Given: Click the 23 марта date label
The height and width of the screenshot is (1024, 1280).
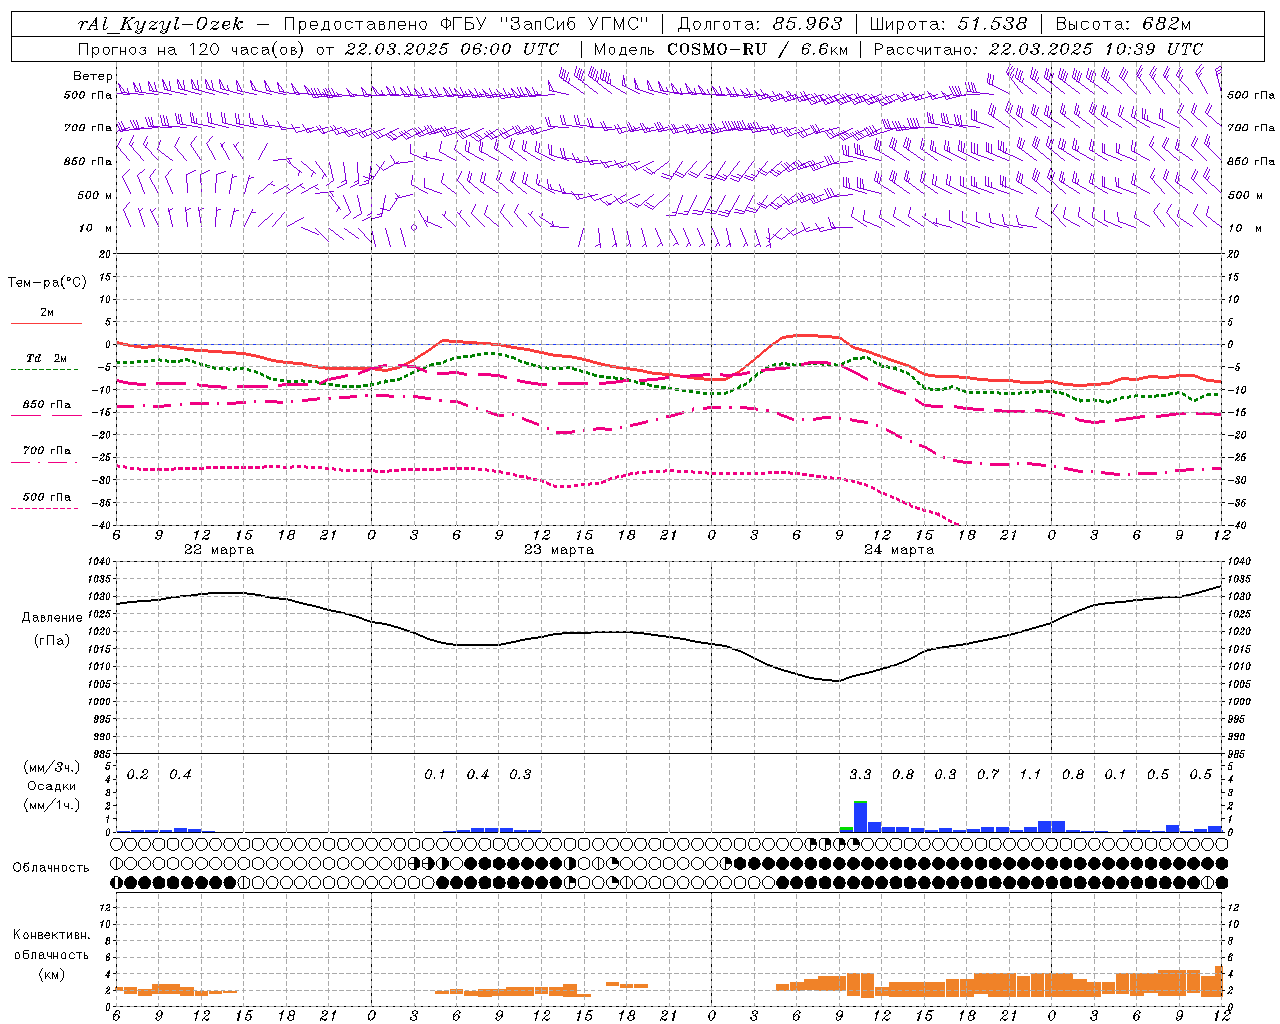Looking at the screenshot, I should [559, 550].
